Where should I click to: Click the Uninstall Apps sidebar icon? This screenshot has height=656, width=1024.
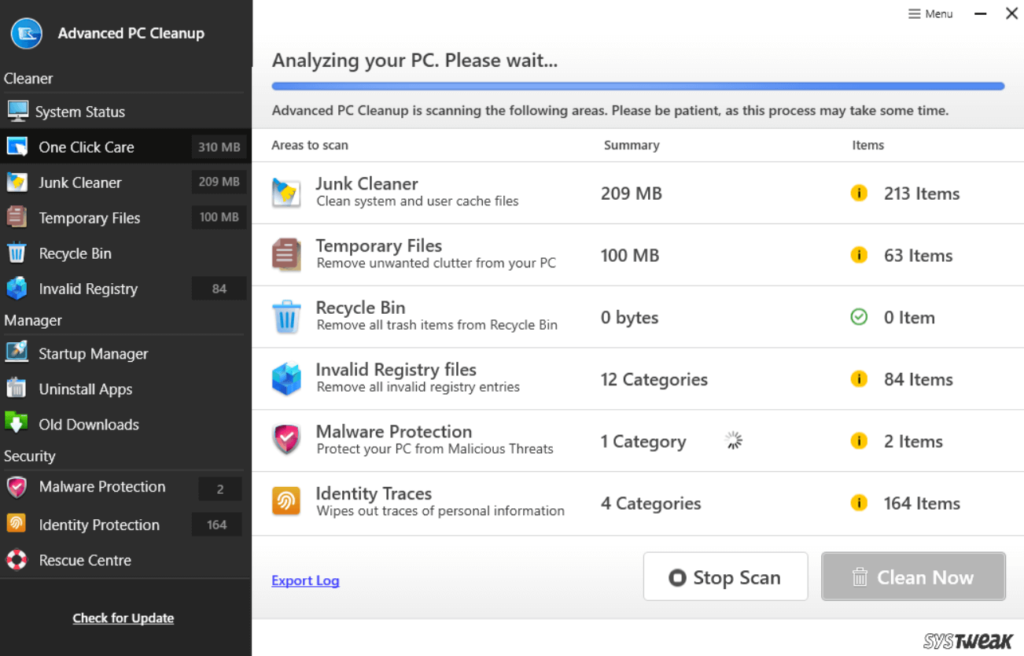(x=17, y=388)
